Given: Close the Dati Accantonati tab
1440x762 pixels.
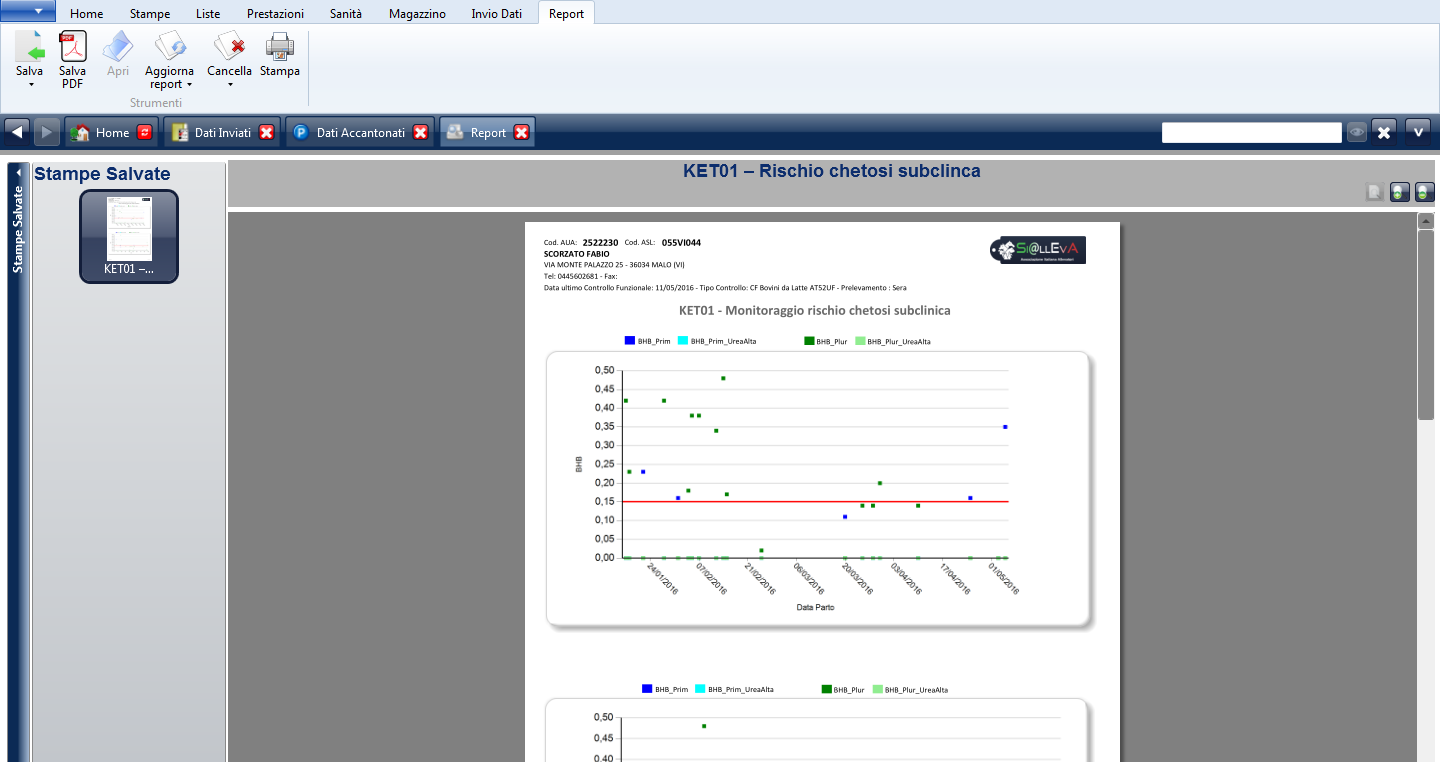Looking at the screenshot, I should [x=421, y=132].
